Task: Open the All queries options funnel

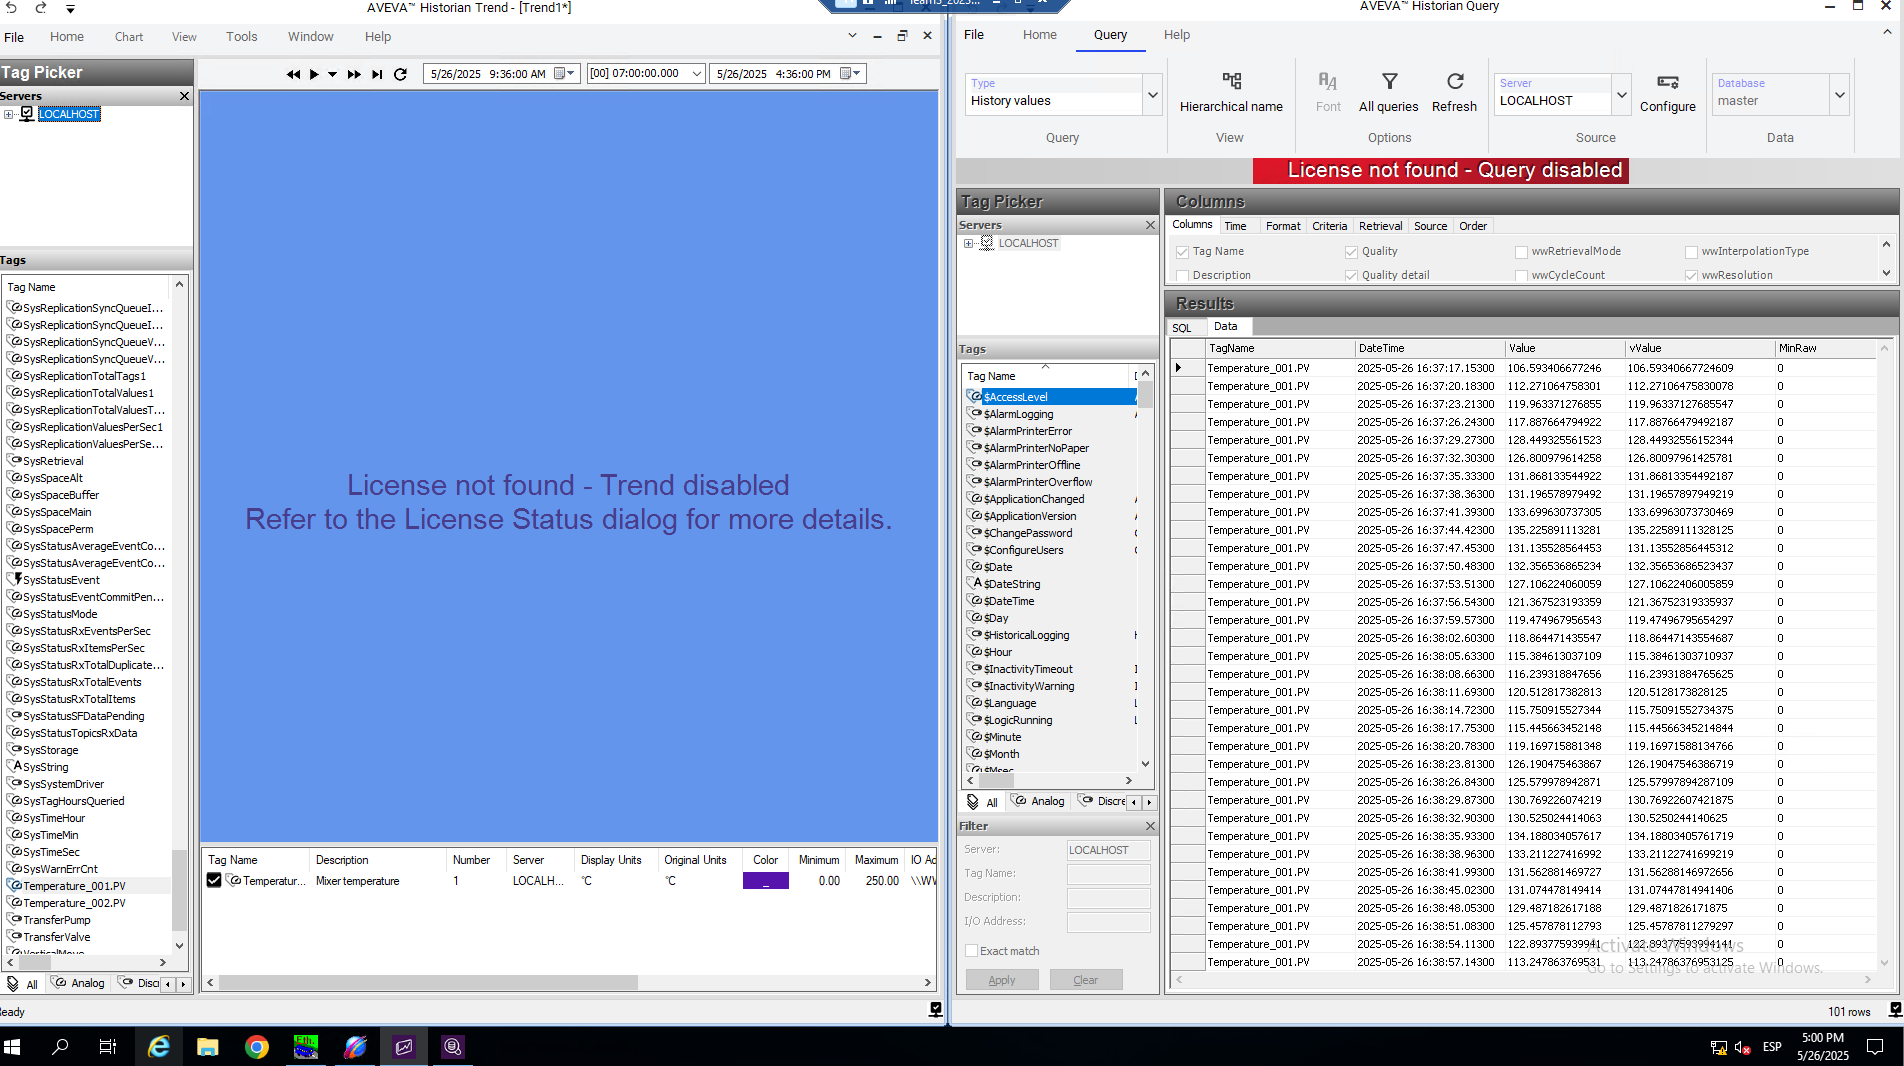Action: coord(1388,93)
